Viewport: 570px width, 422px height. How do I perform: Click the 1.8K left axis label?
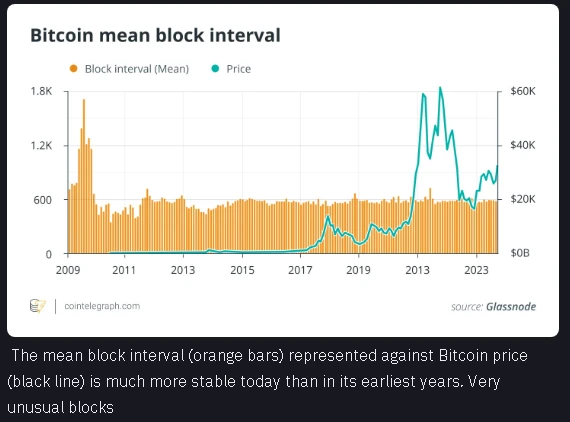point(41,91)
